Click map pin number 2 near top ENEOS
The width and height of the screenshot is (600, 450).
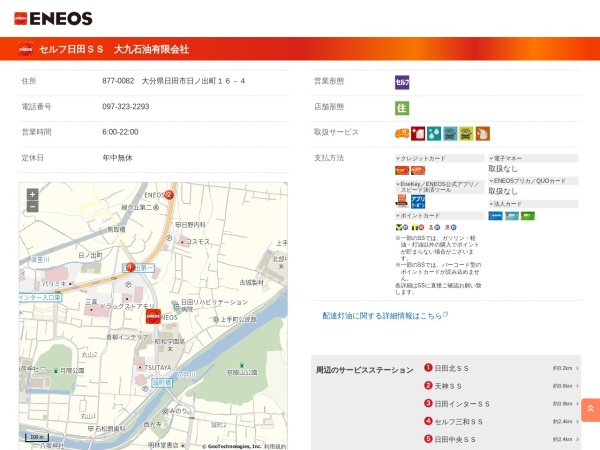click(x=169, y=195)
